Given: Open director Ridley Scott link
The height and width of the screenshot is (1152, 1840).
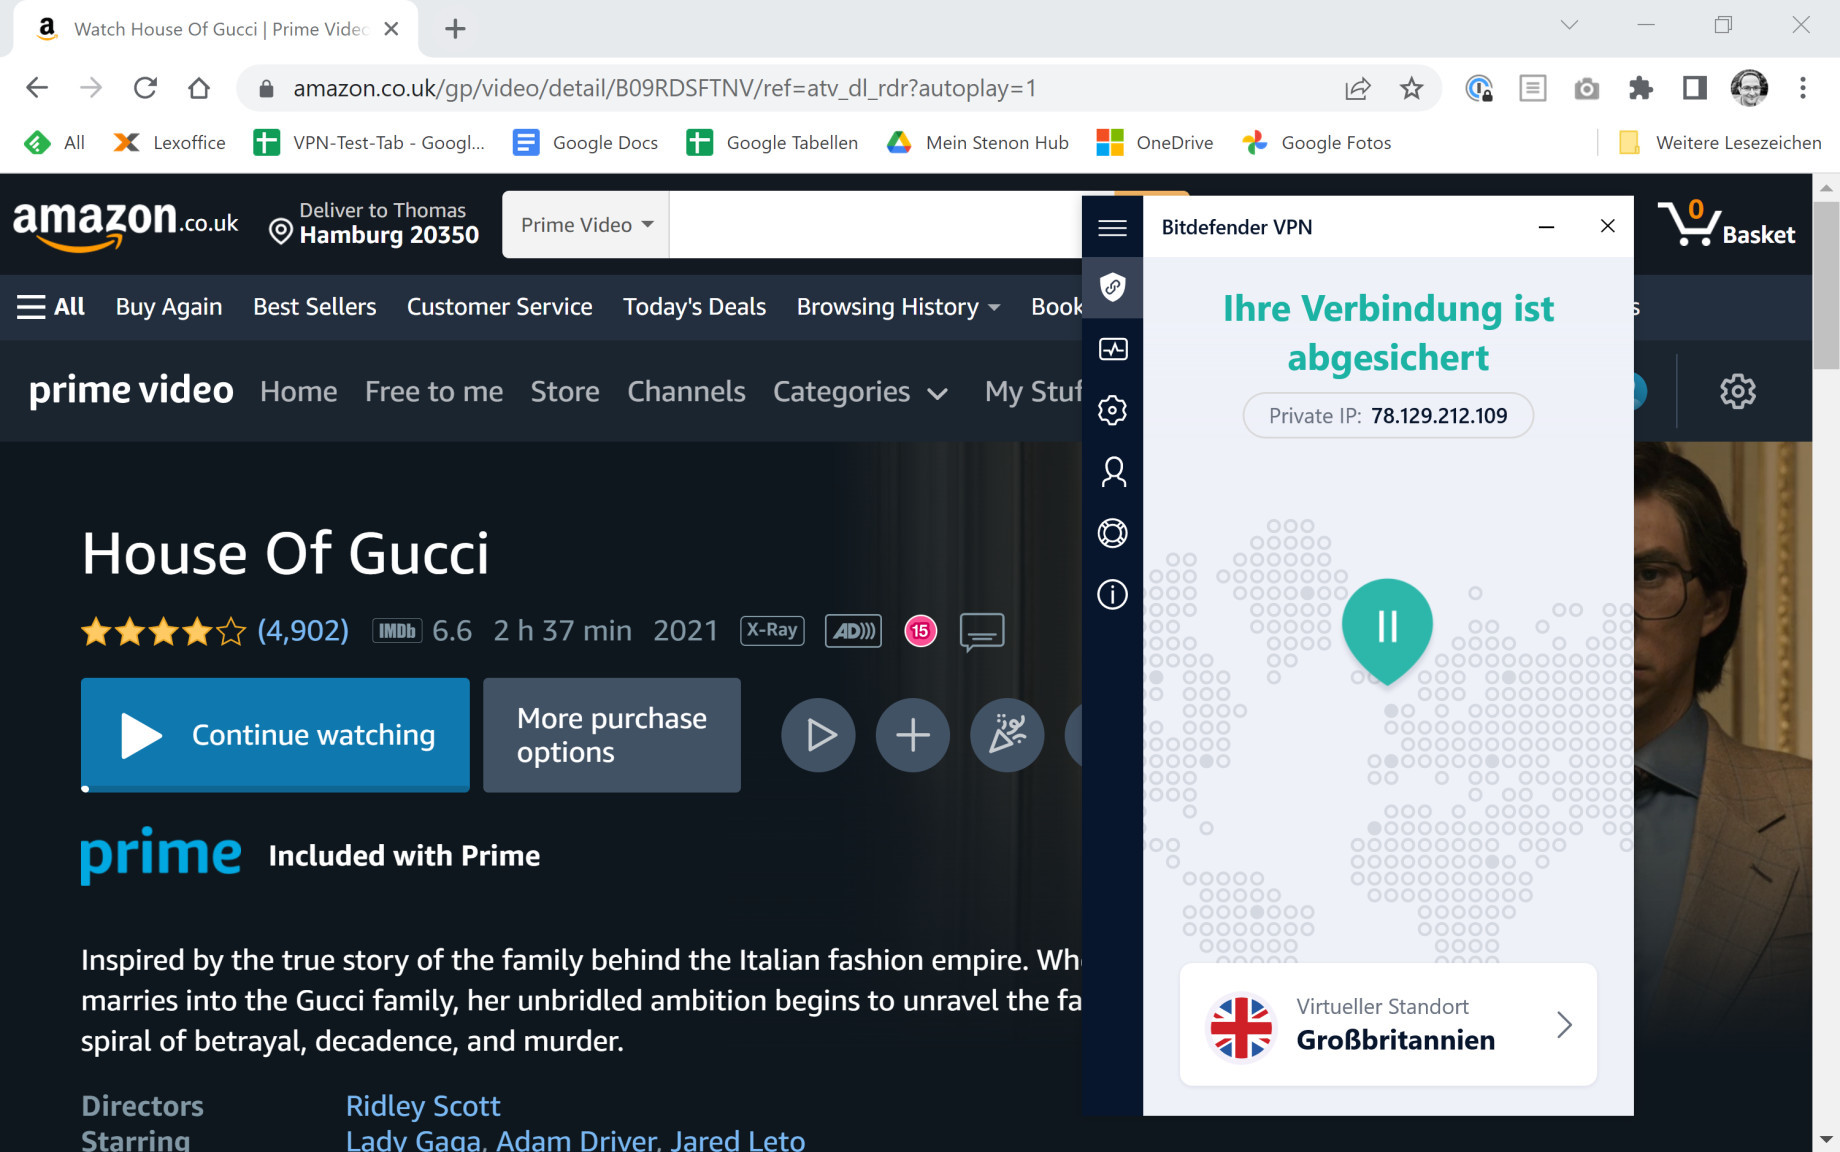Looking at the screenshot, I should click(x=423, y=1105).
